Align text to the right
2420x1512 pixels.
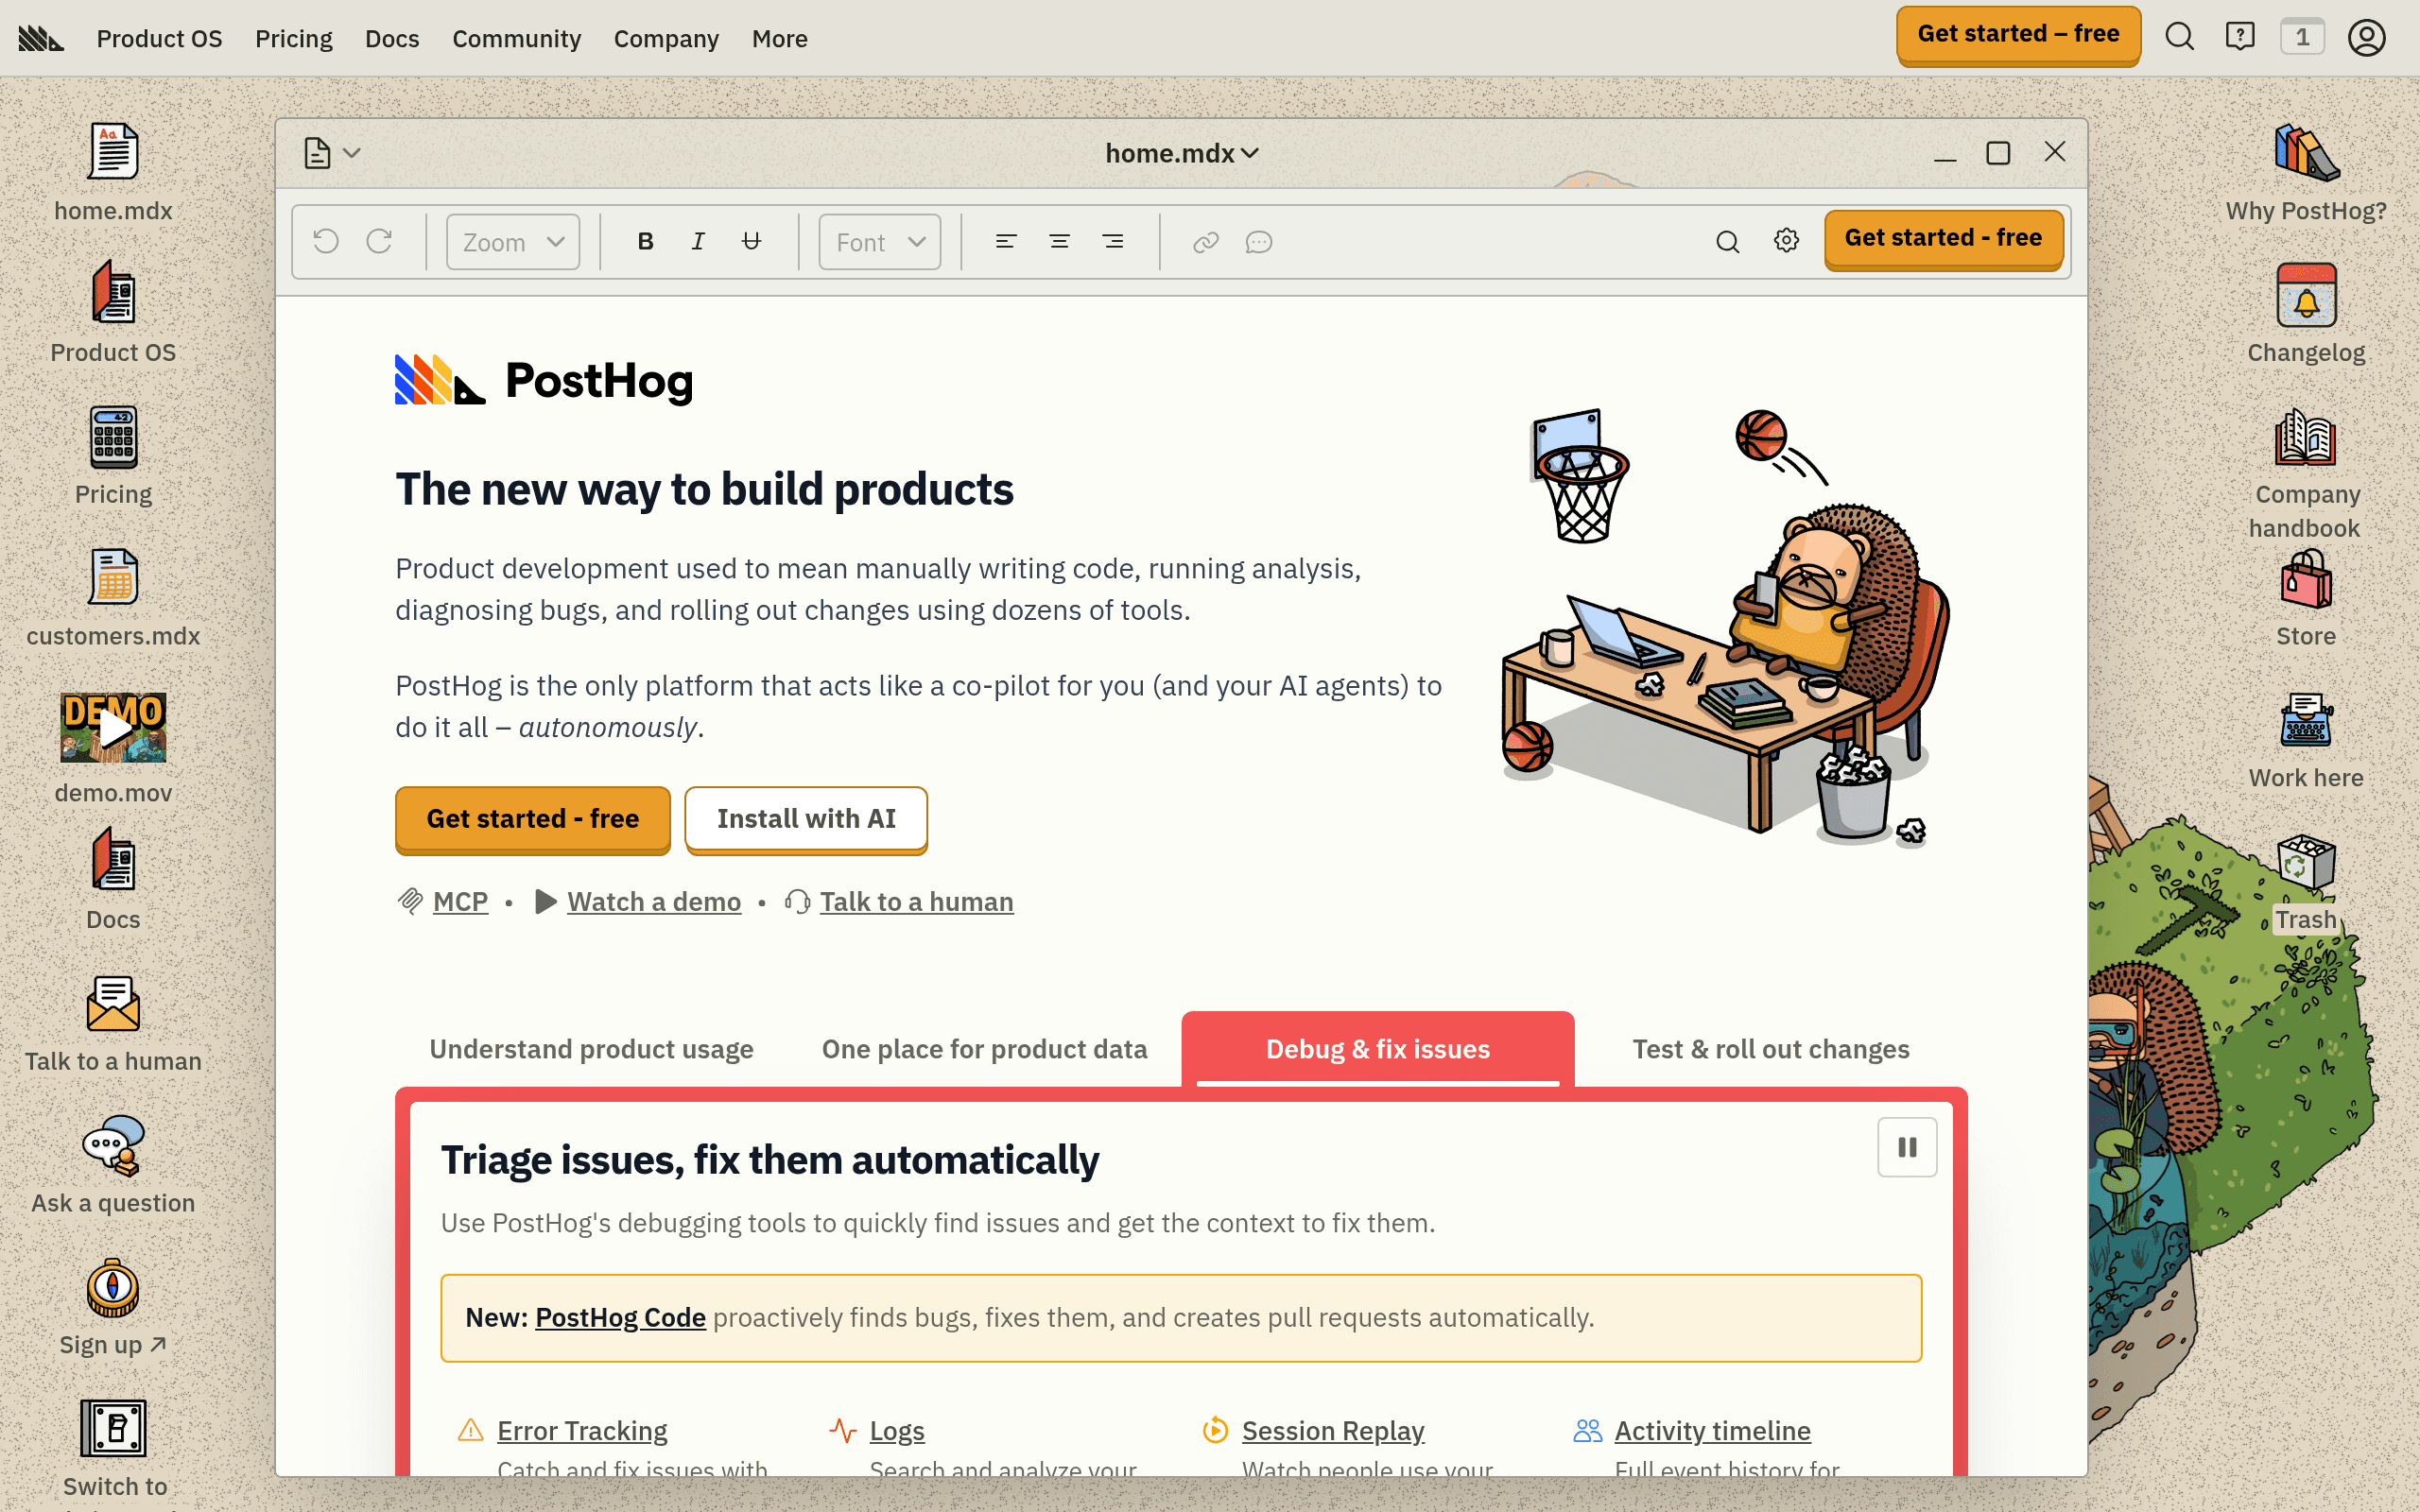click(x=1112, y=241)
